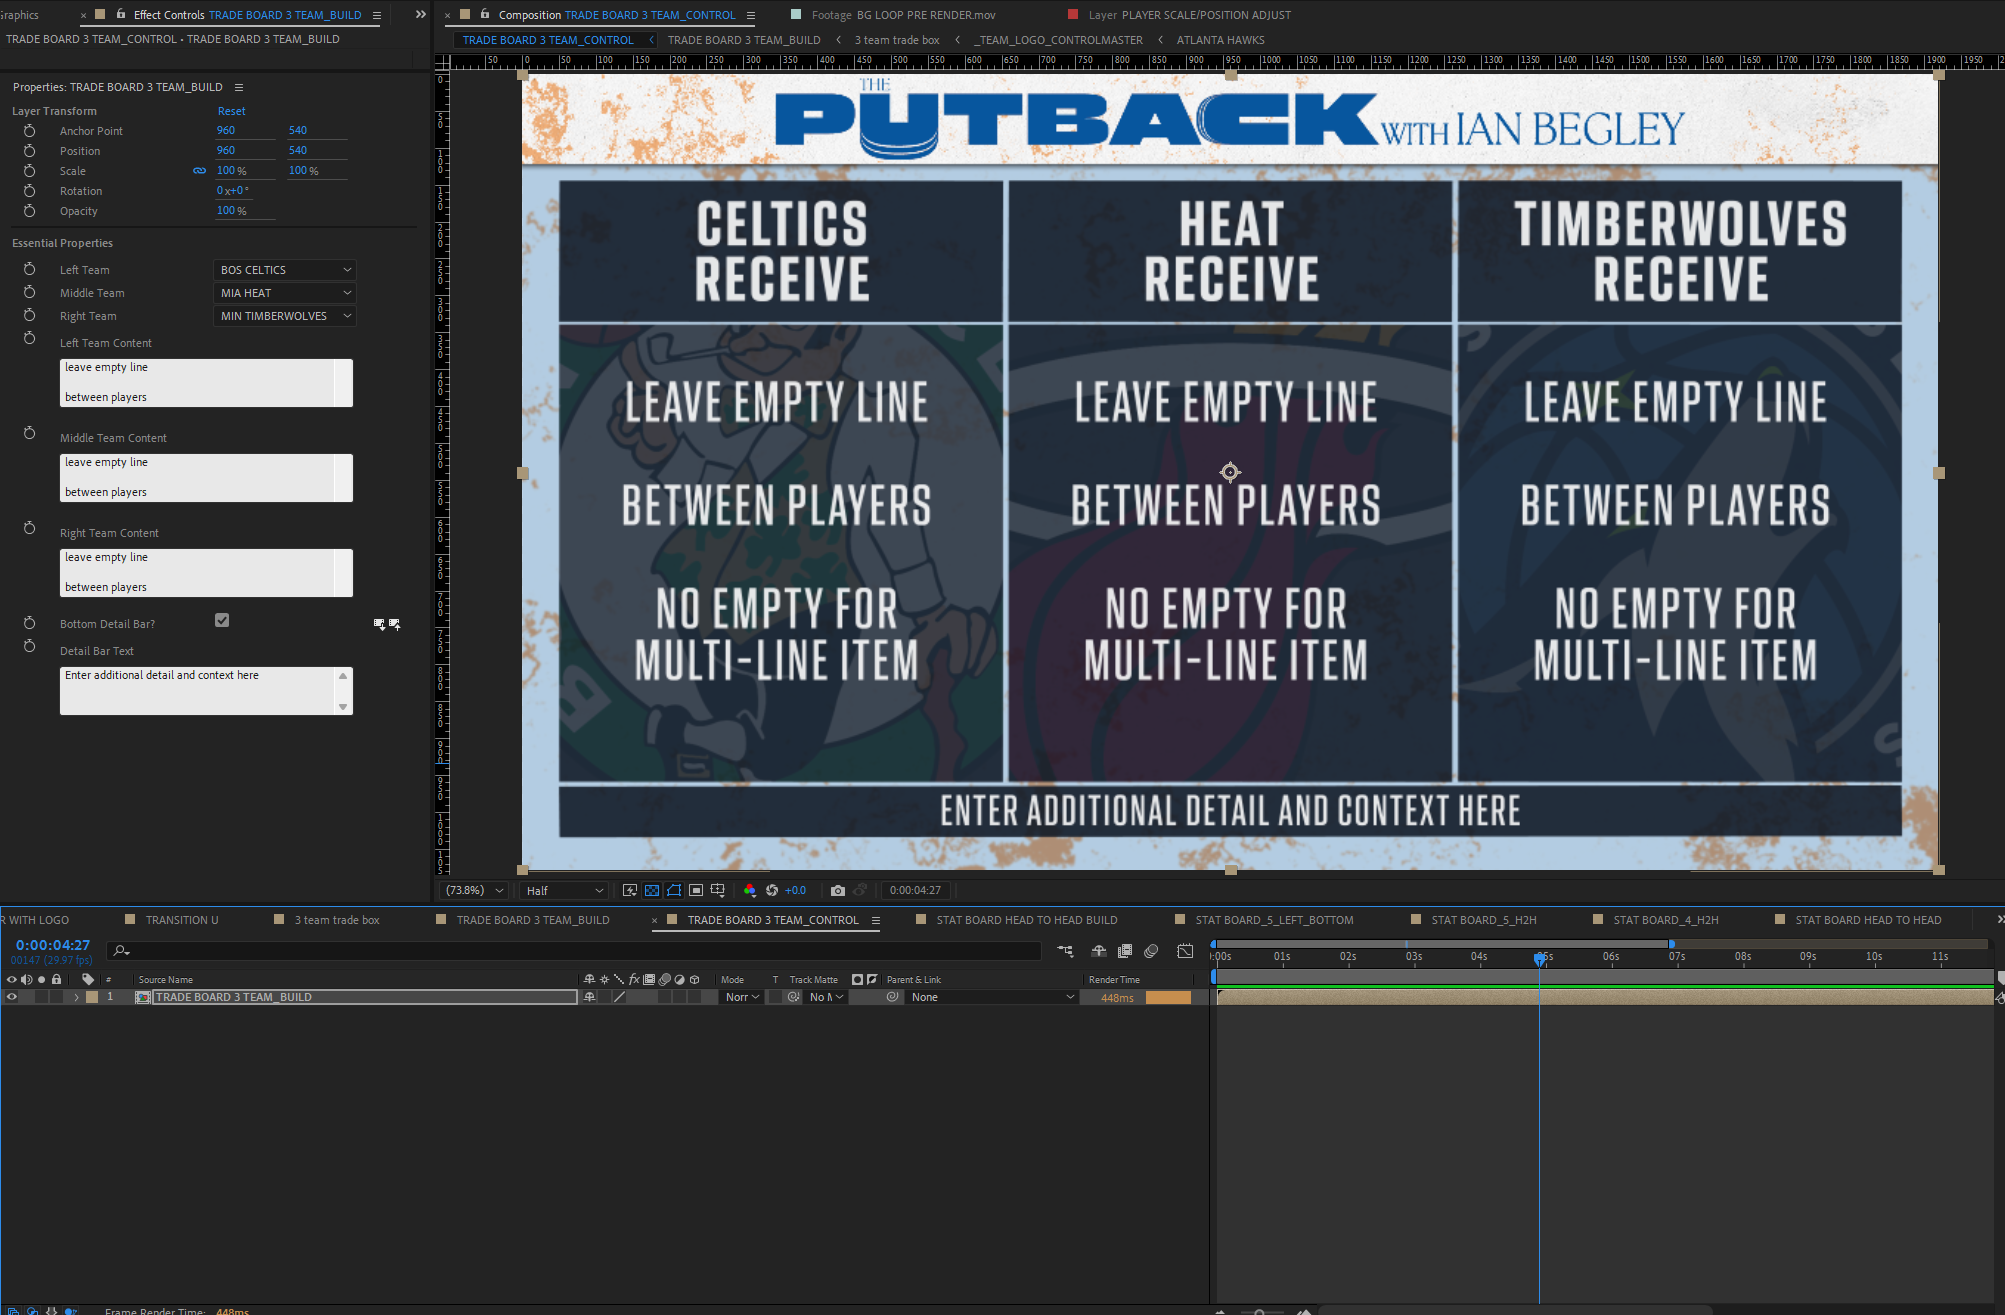The height and width of the screenshot is (1315, 2005).
Task: Open the Graph Editor in timeline
Action: 1185,951
